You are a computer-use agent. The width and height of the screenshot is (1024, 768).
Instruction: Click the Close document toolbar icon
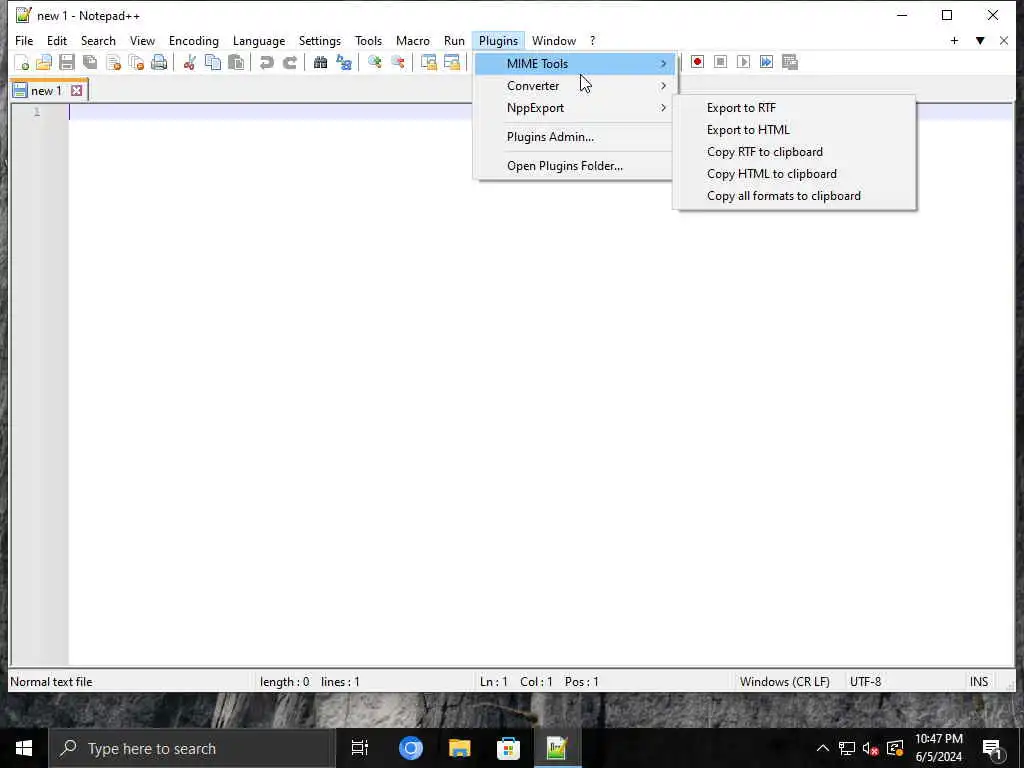tap(113, 63)
